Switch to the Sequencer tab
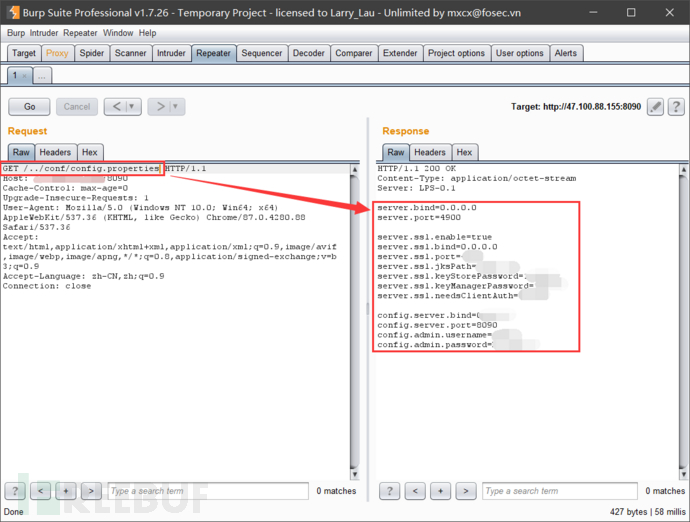The image size is (690, 522). [262, 53]
